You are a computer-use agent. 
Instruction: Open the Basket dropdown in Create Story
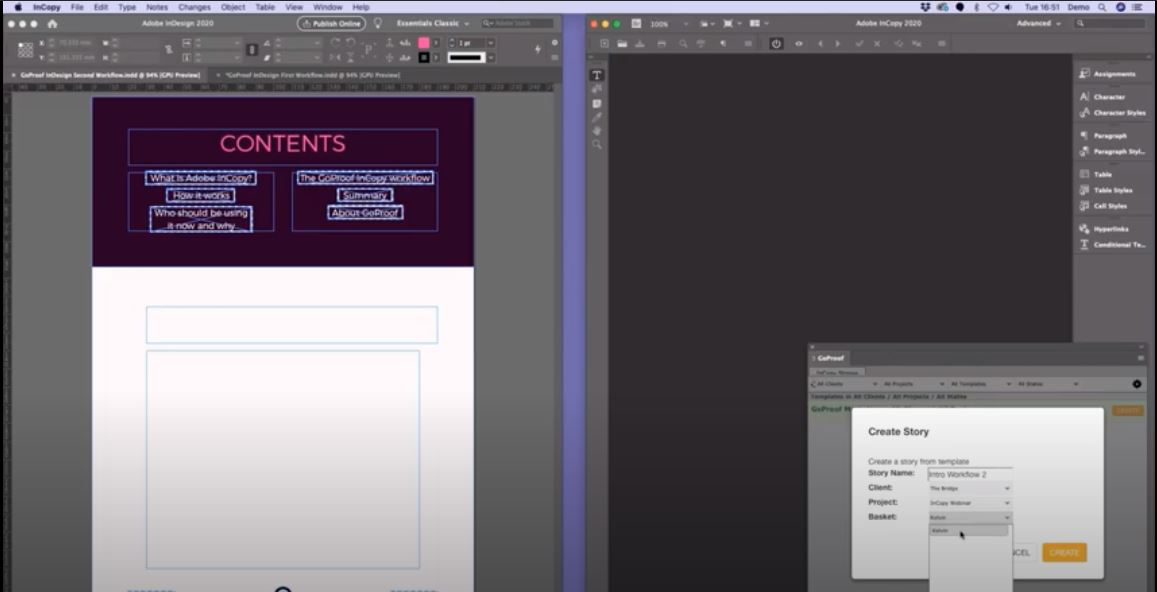coord(970,517)
